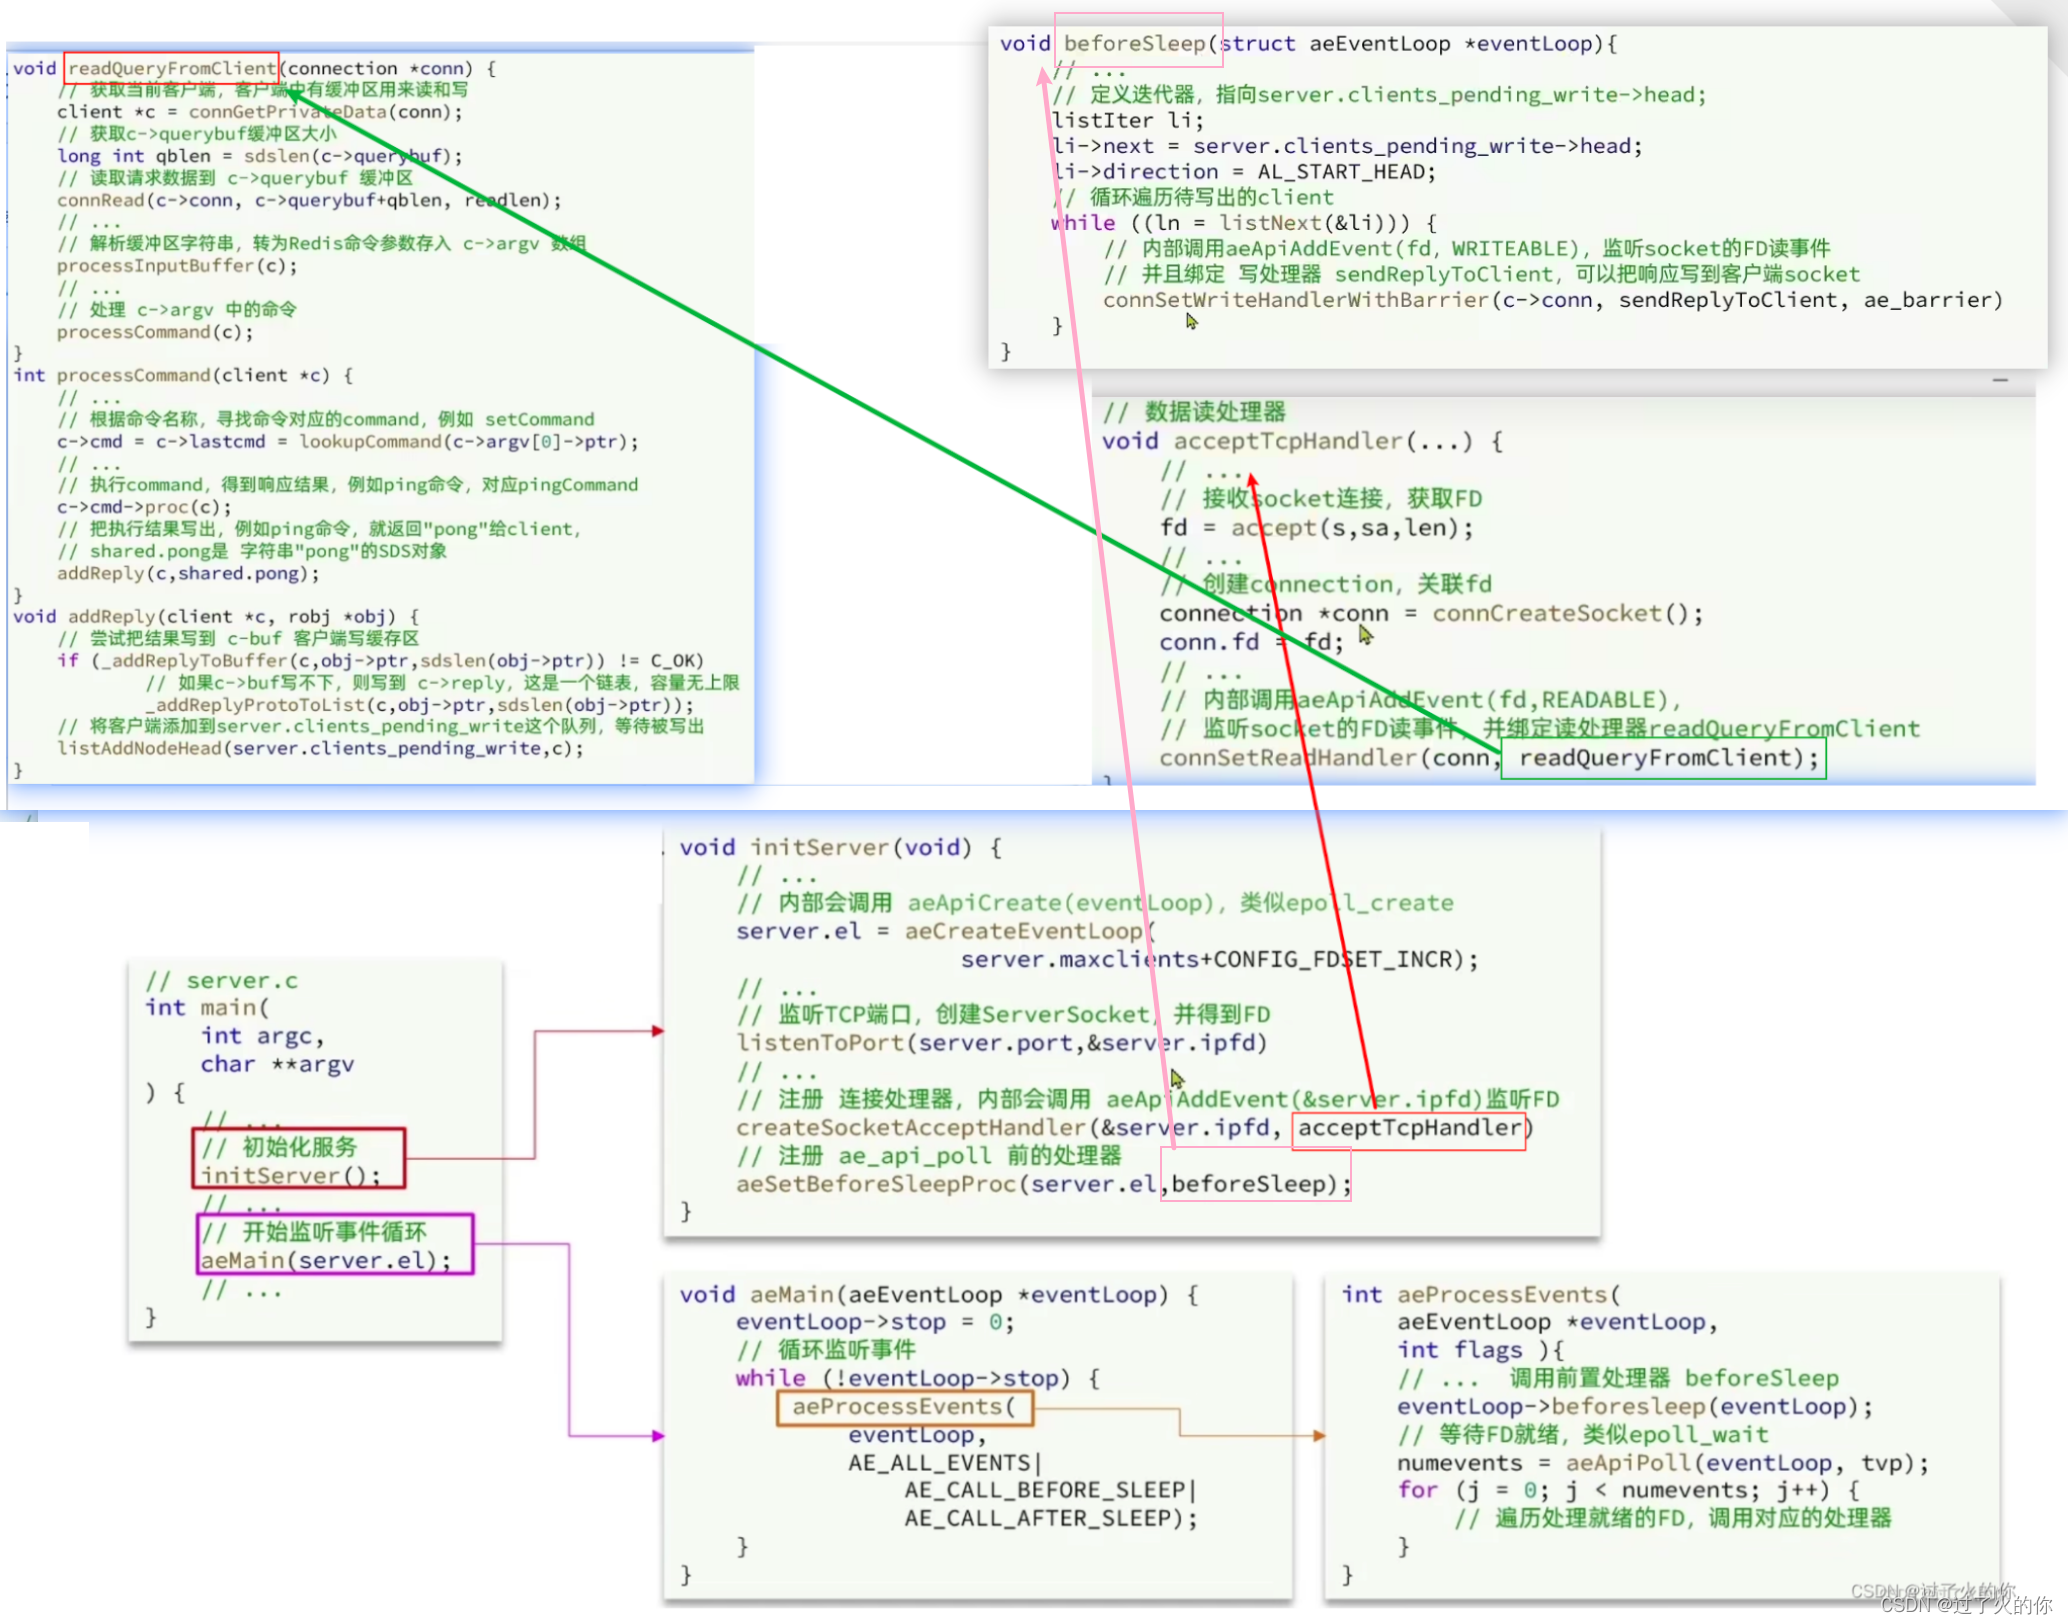Screen dimensions: 2068x1624
Task: Click the '// server.c' comment
Action: tap(221, 981)
